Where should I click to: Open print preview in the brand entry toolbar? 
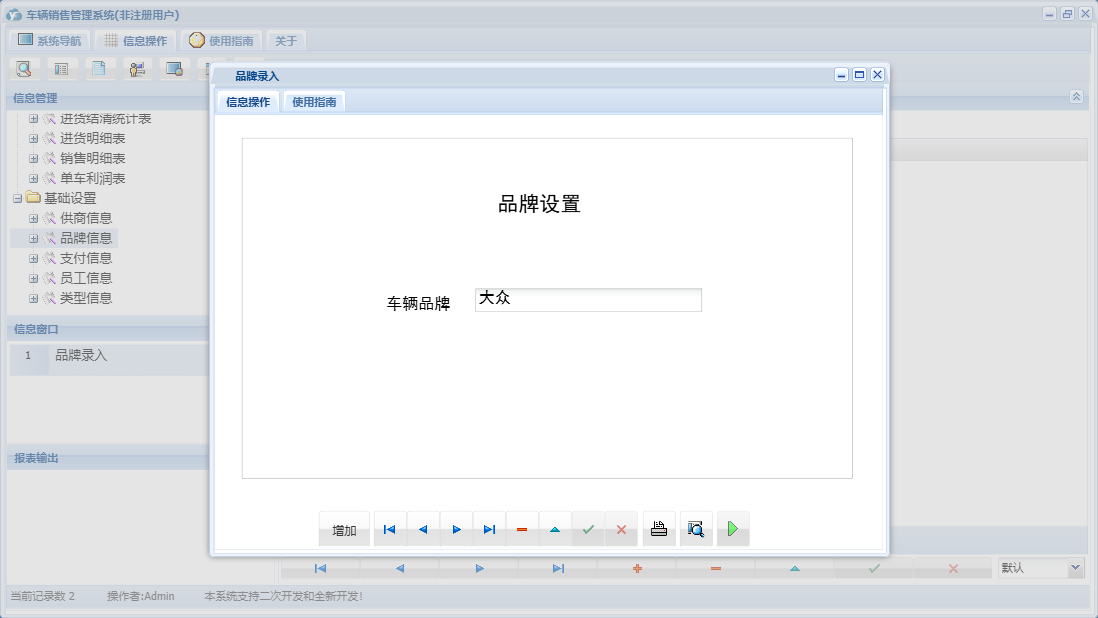pyautogui.click(x=695, y=529)
